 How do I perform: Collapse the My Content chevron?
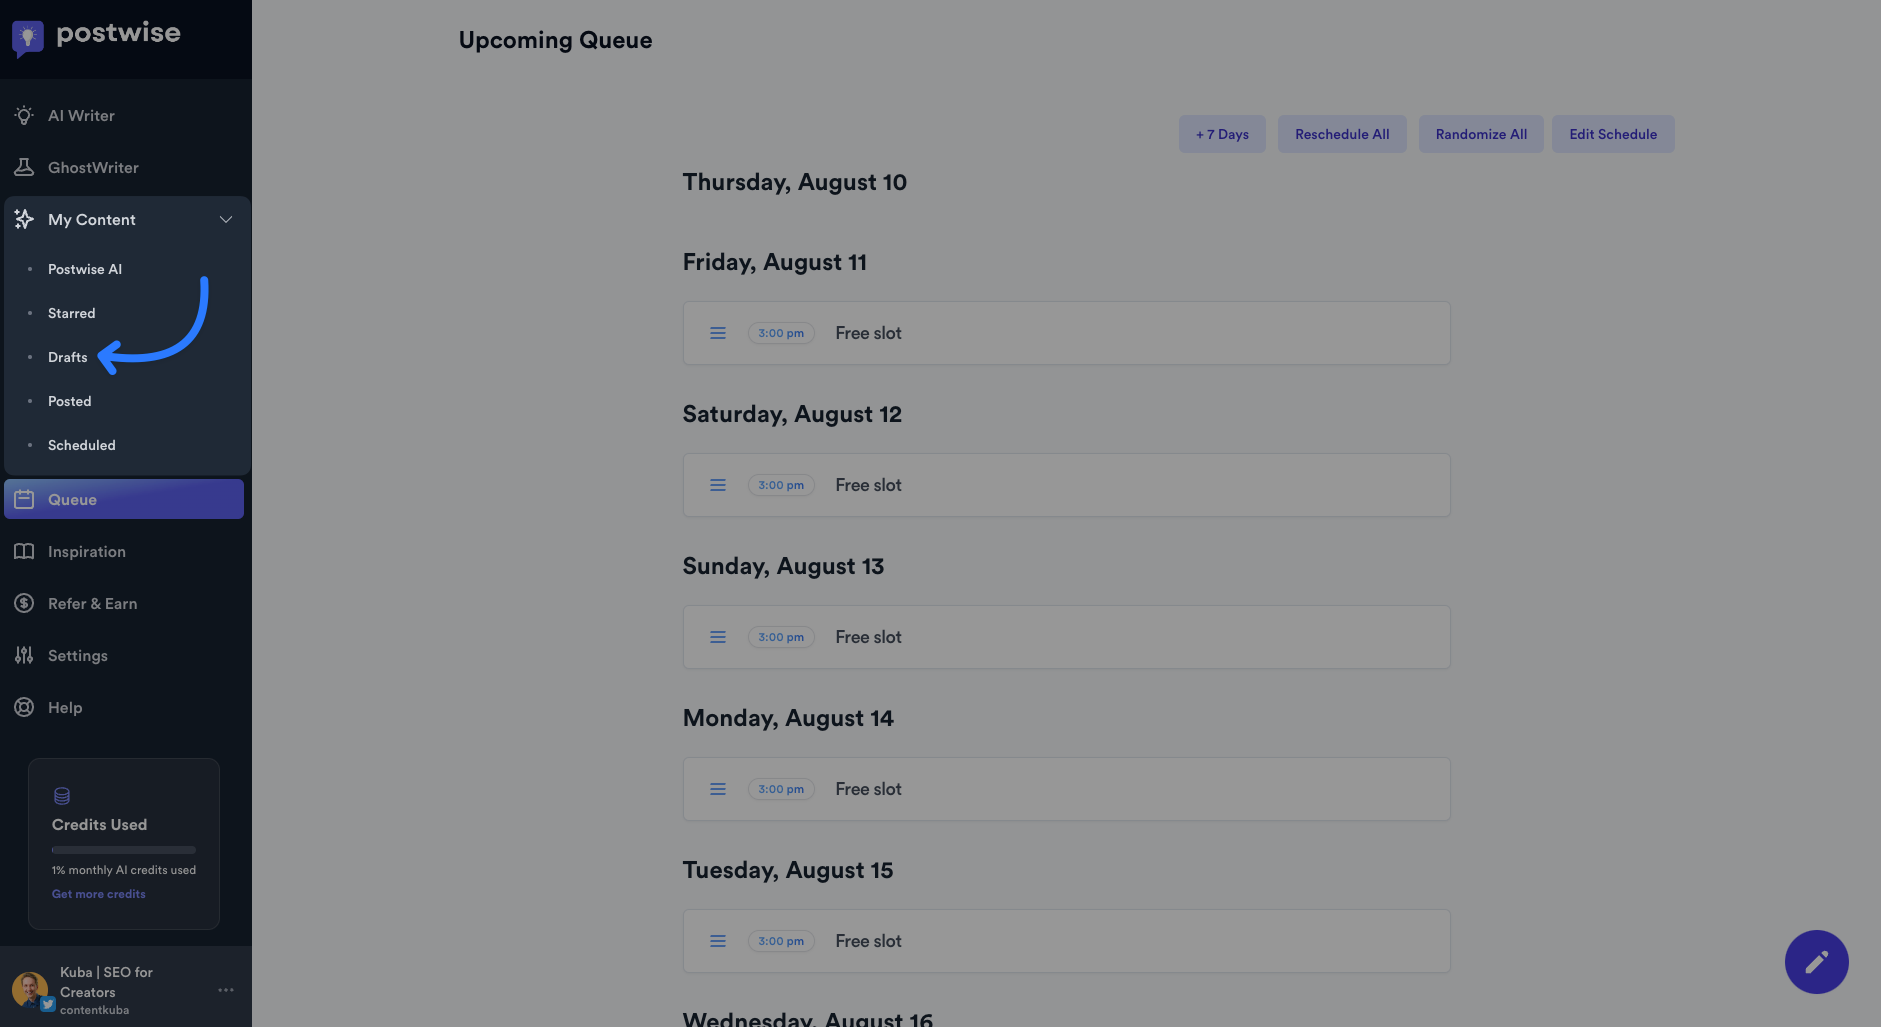(226, 219)
